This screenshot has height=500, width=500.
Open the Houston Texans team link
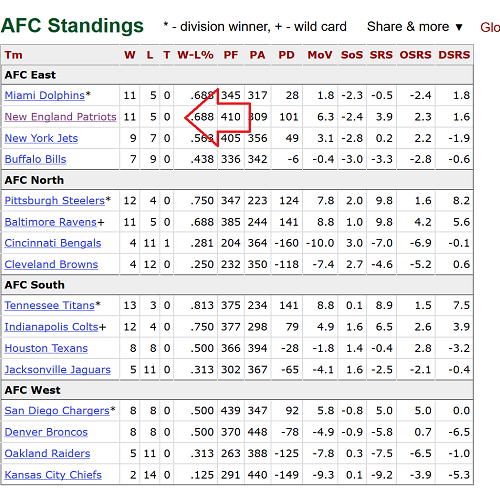46,348
